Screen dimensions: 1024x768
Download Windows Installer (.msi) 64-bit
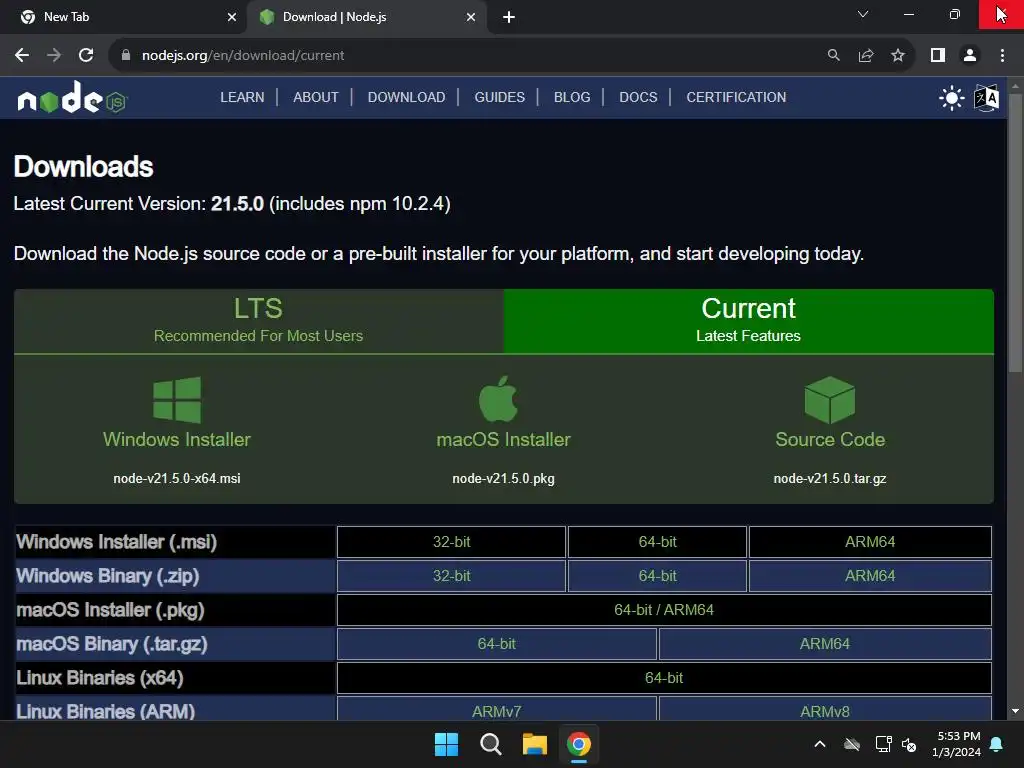click(x=657, y=542)
